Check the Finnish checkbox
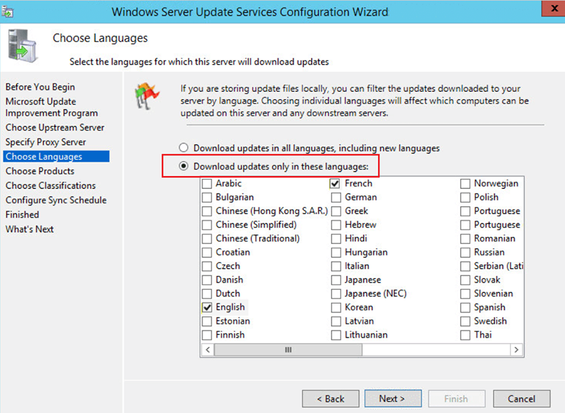 click(207, 335)
